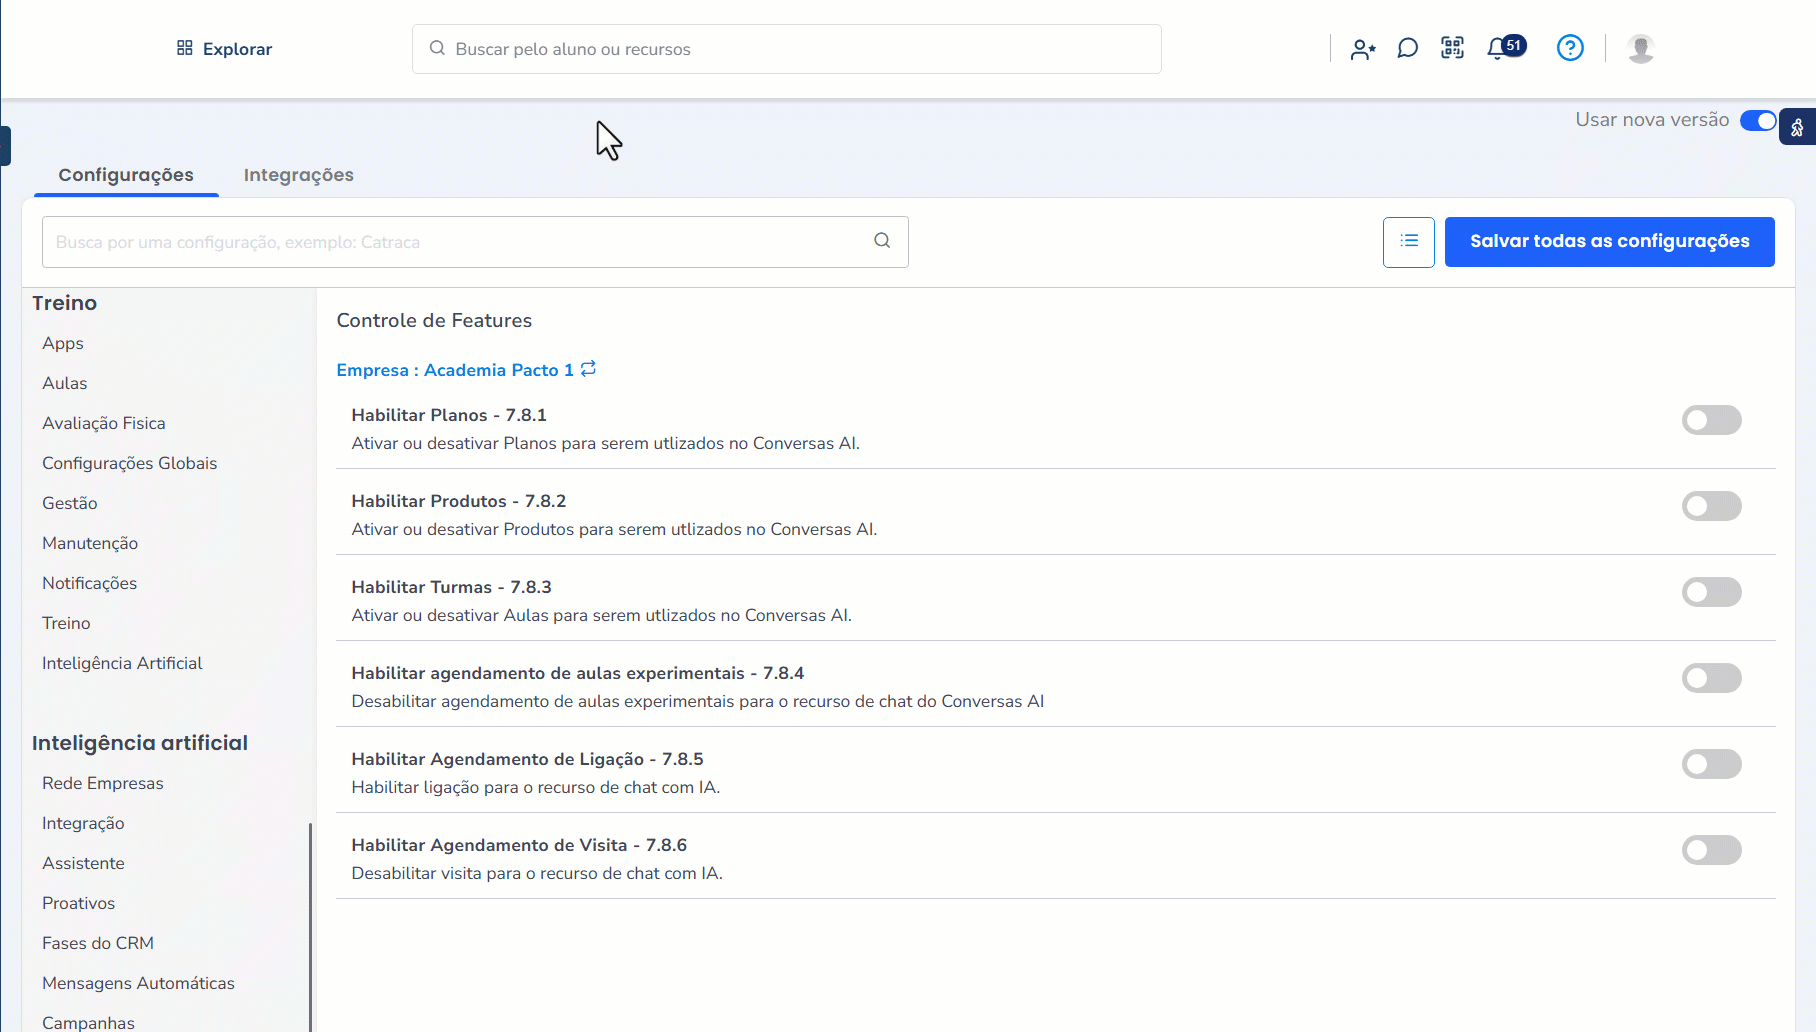Click the swap company icon next to Academia Pacto 1
The height and width of the screenshot is (1032, 1816).
coord(589,369)
